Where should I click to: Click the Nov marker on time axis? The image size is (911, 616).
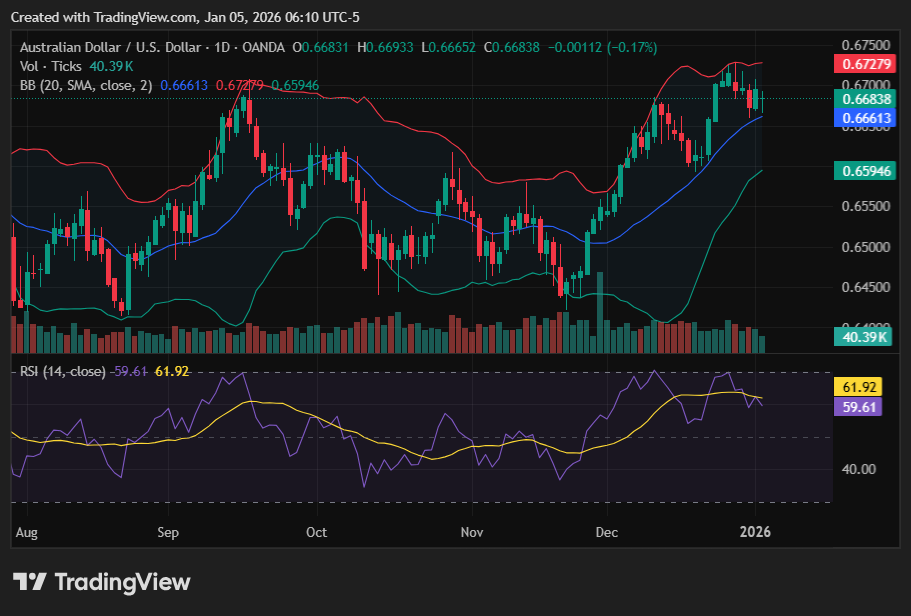(472, 532)
